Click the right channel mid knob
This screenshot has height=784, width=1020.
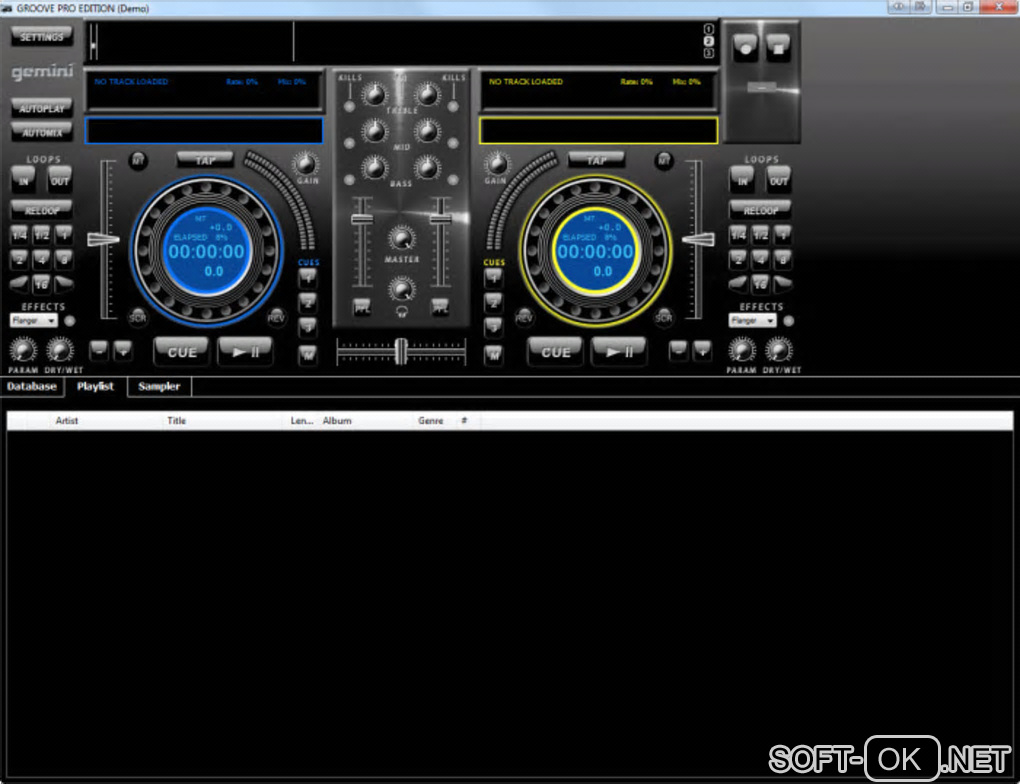(427, 132)
